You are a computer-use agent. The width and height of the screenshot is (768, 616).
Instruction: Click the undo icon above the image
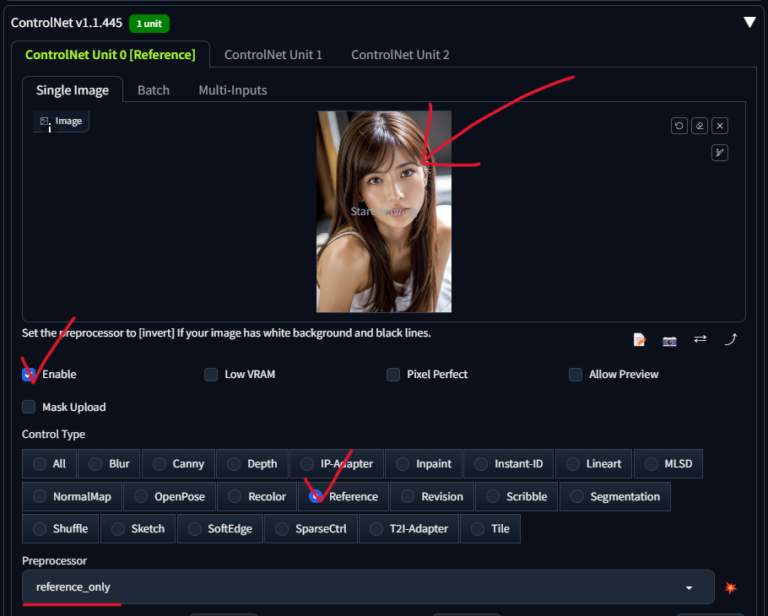point(679,126)
